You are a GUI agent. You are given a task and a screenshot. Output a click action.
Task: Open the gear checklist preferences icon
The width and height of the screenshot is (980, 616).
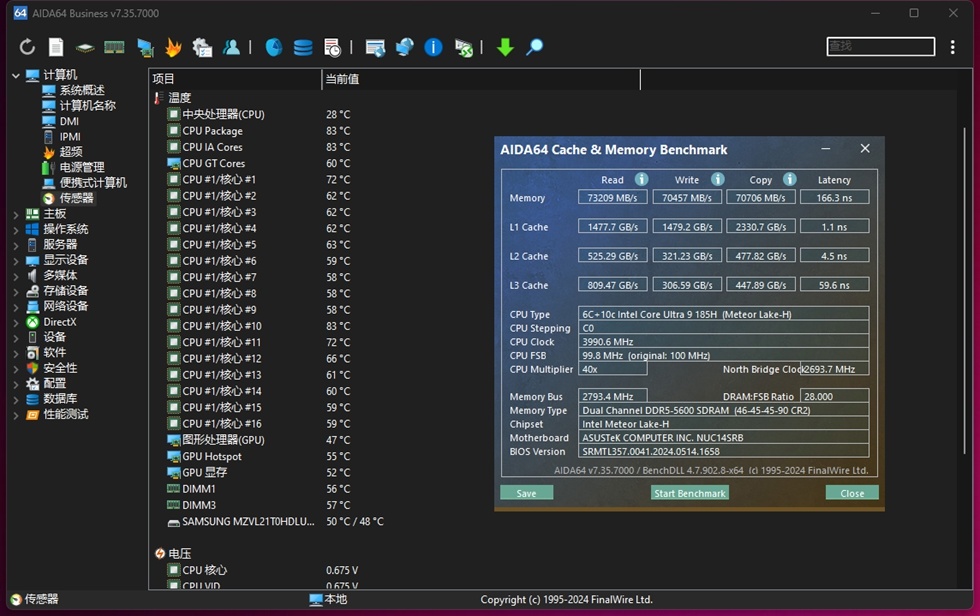click(x=202, y=47)
